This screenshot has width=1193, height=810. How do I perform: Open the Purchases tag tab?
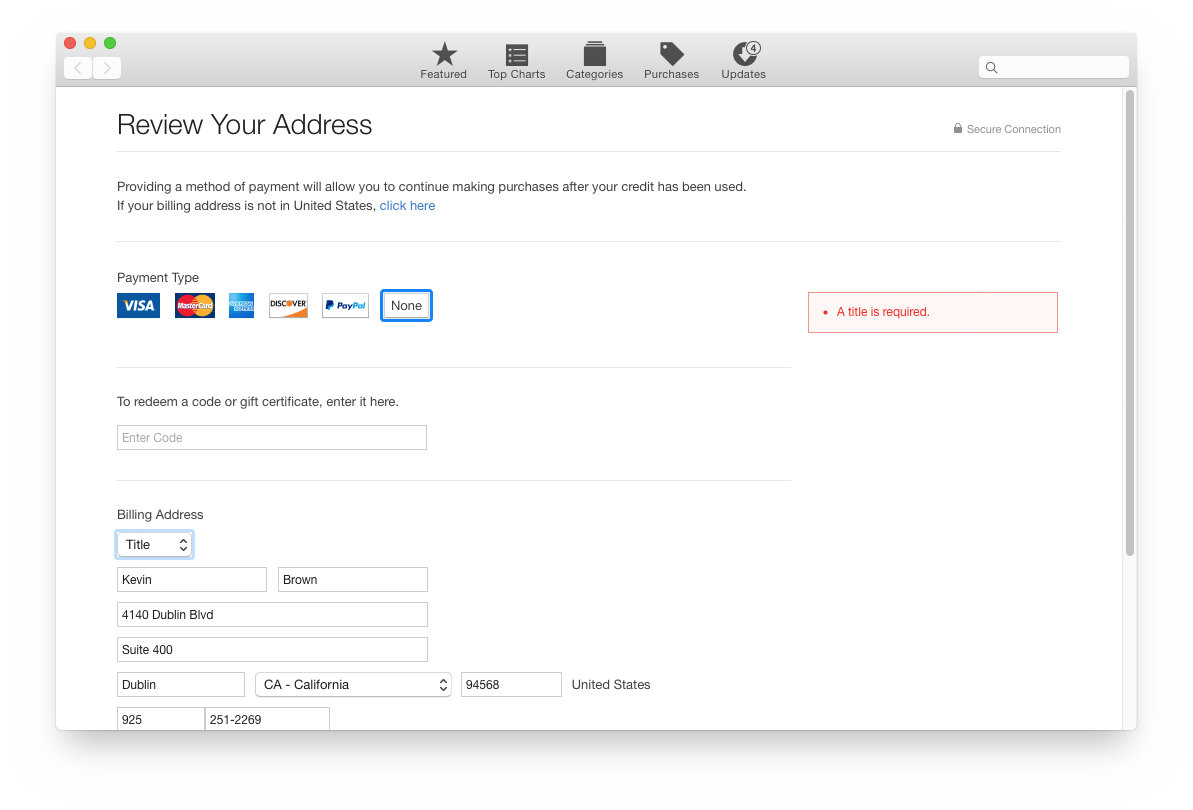tap(671, 61)
